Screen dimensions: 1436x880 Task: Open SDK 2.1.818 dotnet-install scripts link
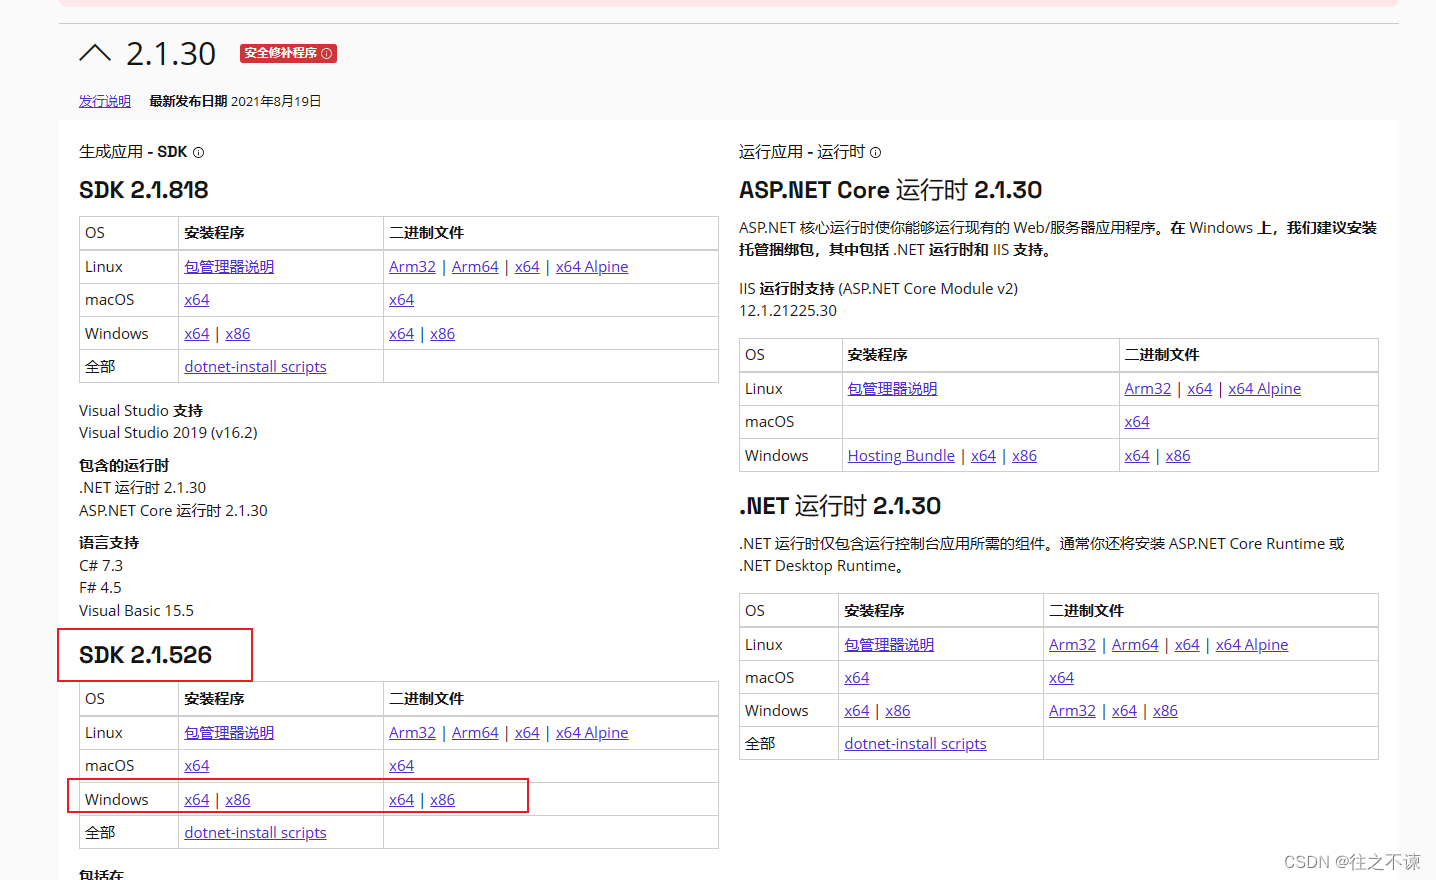tap(255, 367)
